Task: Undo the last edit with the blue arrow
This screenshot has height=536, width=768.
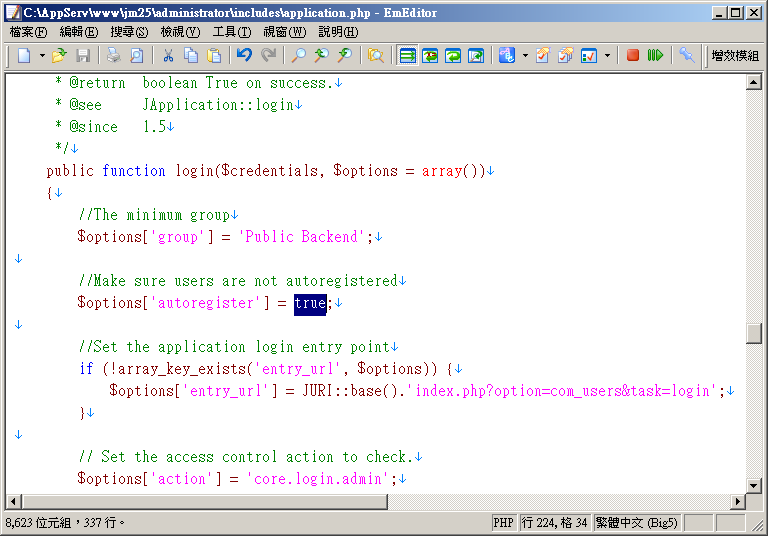Action: (244, 56)
